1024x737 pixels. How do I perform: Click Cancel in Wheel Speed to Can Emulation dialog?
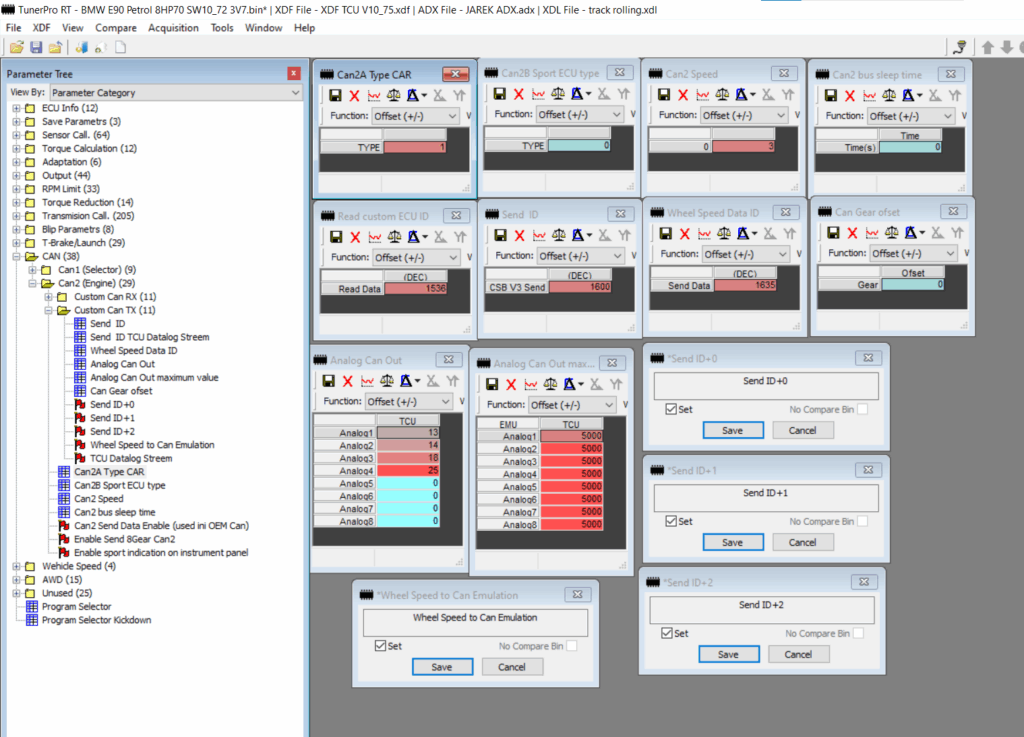click(x=512, y=667)
